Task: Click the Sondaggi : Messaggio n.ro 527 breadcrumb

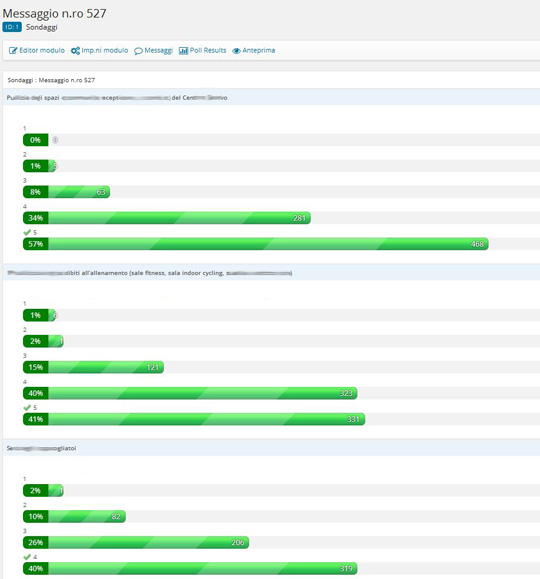Action: click(51, 80)
